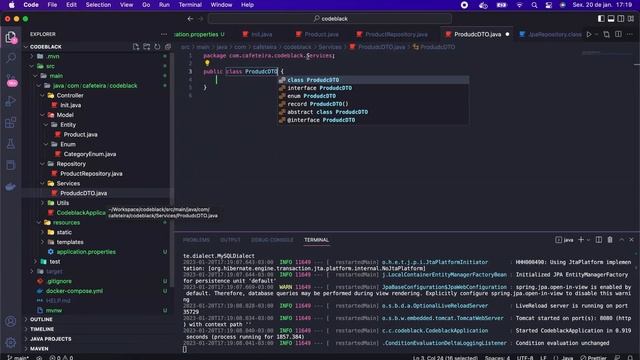Expand the JAVA PROJECTS section

click(x=51, y=339)
